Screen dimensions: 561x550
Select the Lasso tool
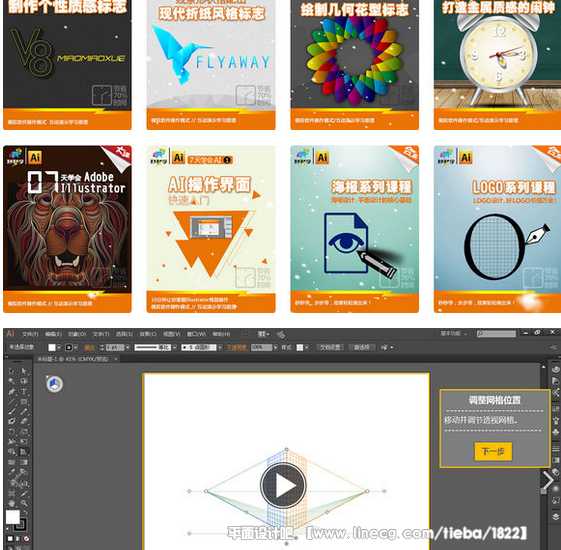point(24,381)
